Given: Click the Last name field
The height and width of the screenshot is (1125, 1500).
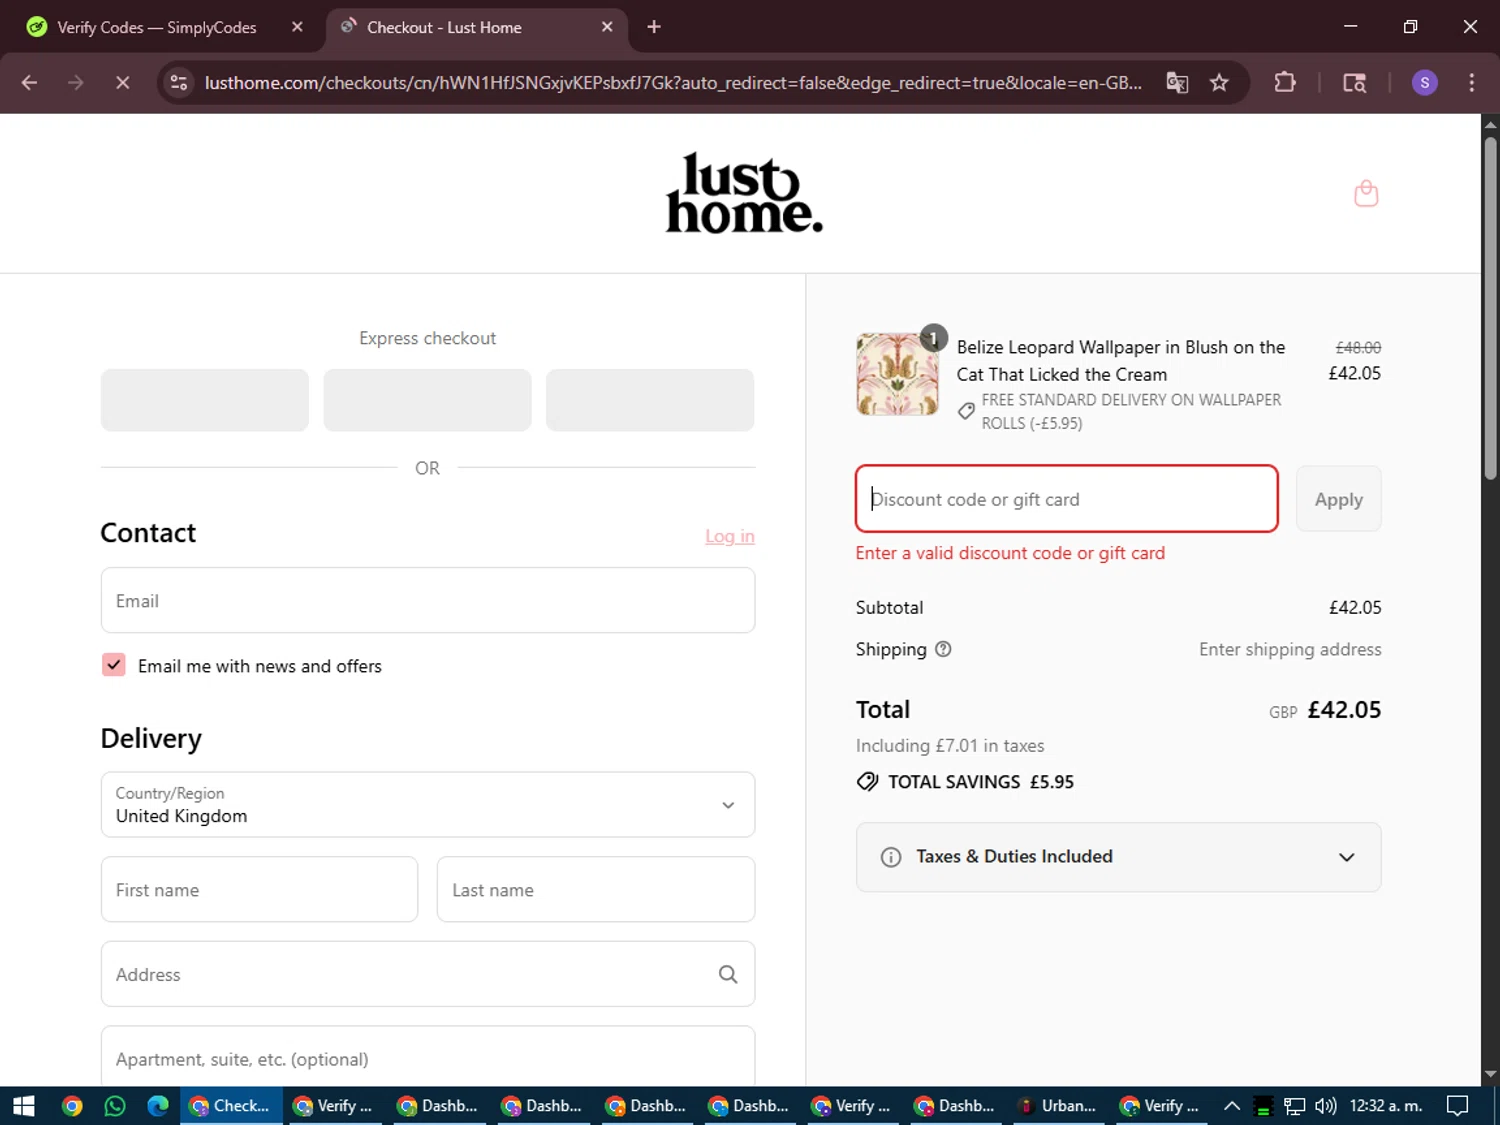Looking at the screenshot, I should point(596,890).
